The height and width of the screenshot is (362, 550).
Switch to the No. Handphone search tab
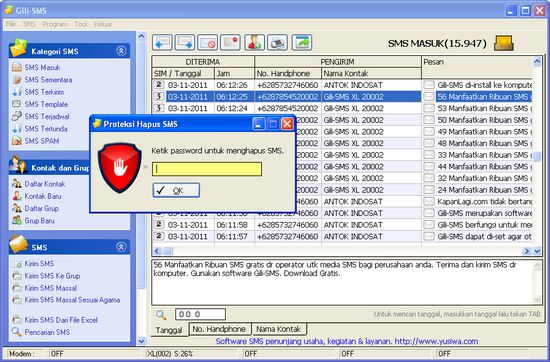tap(219, 329)
